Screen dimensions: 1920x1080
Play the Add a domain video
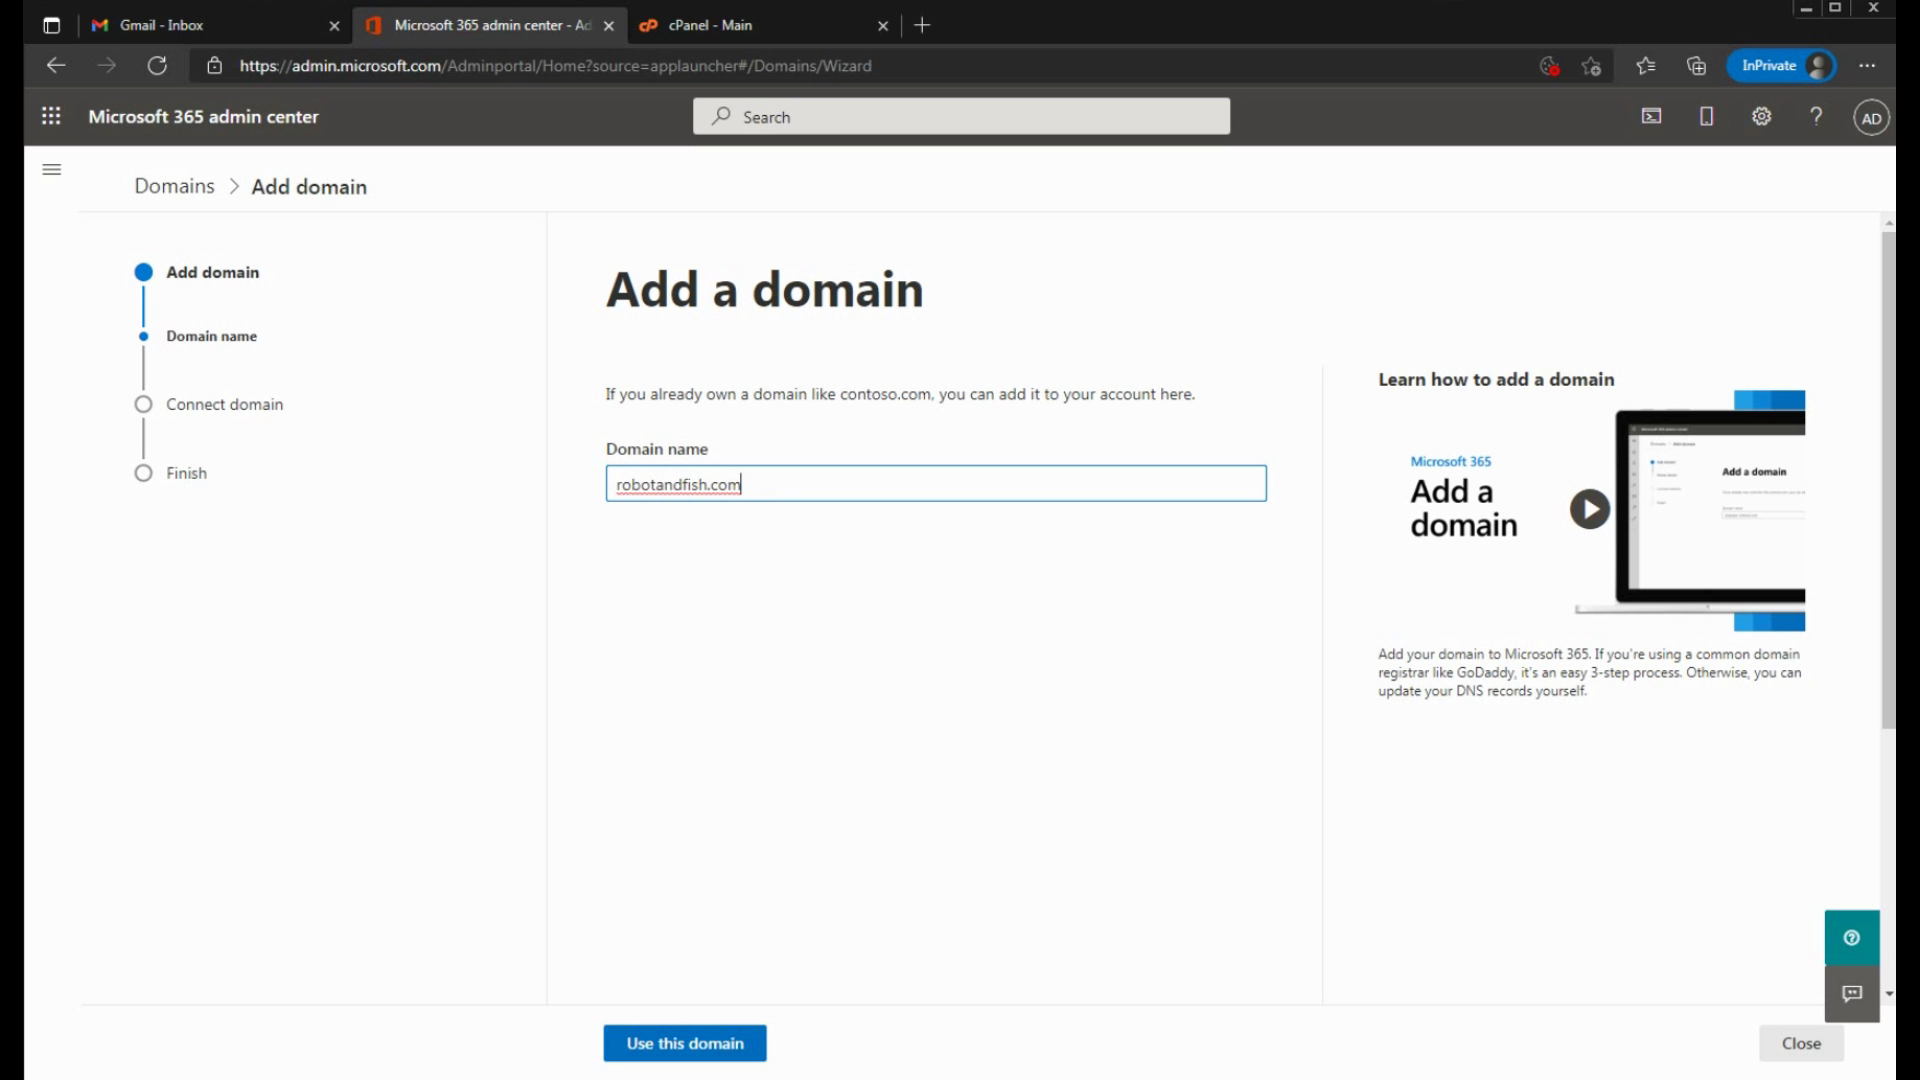[1589, 509]
